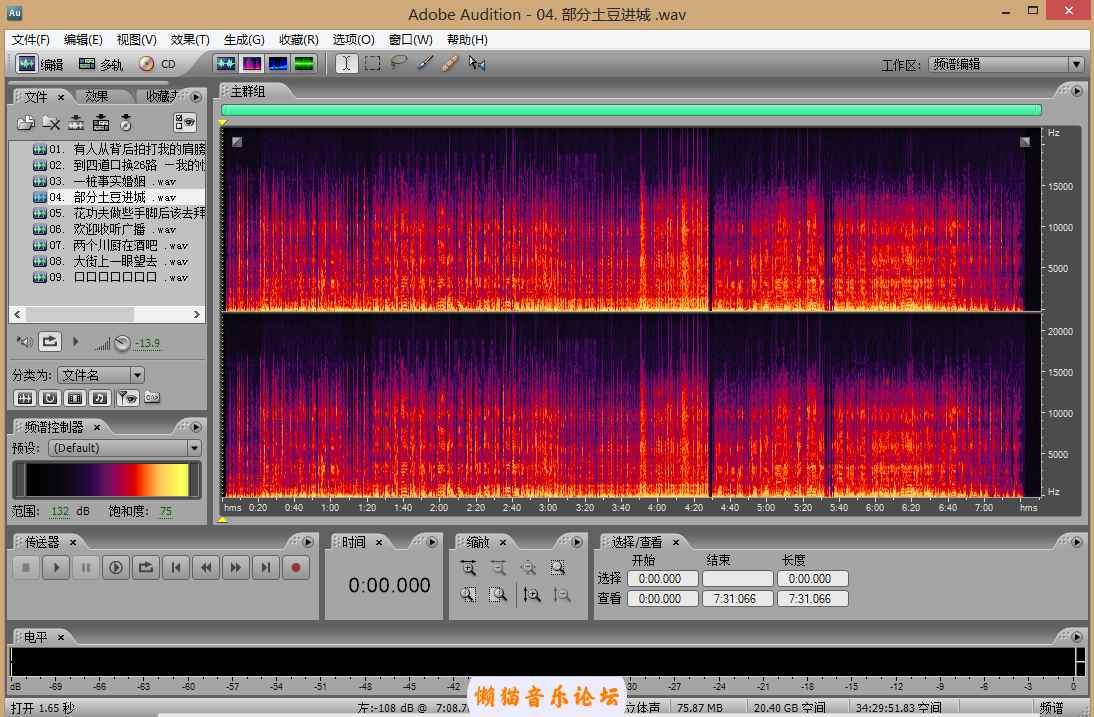Image resolution: width=1094 pixels, height=717 pixels.
Task: Toggle the file panel options eye button
Action: tap(185, 123)
